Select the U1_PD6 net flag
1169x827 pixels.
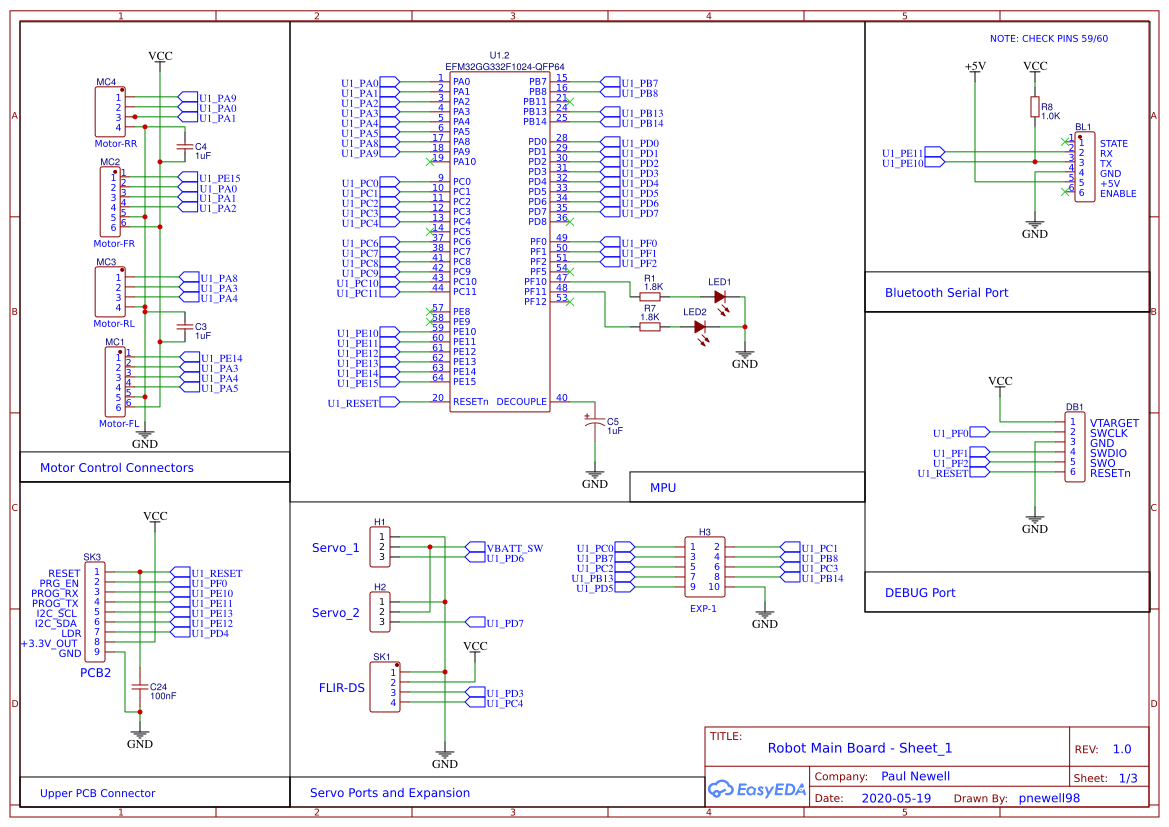click(x=505, y=558)
